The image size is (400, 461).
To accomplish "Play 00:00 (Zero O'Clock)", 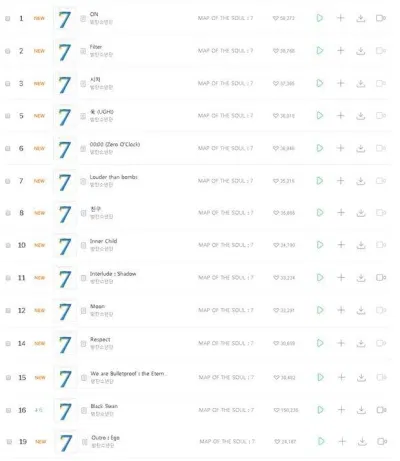I will coord(320,148).
